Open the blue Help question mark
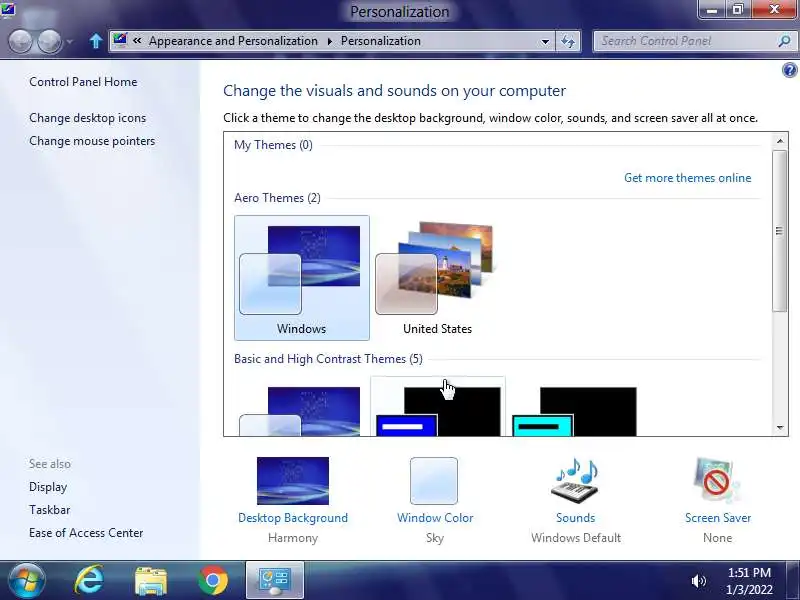The width and height of the screenshot is (800, 600). (789, 70)
